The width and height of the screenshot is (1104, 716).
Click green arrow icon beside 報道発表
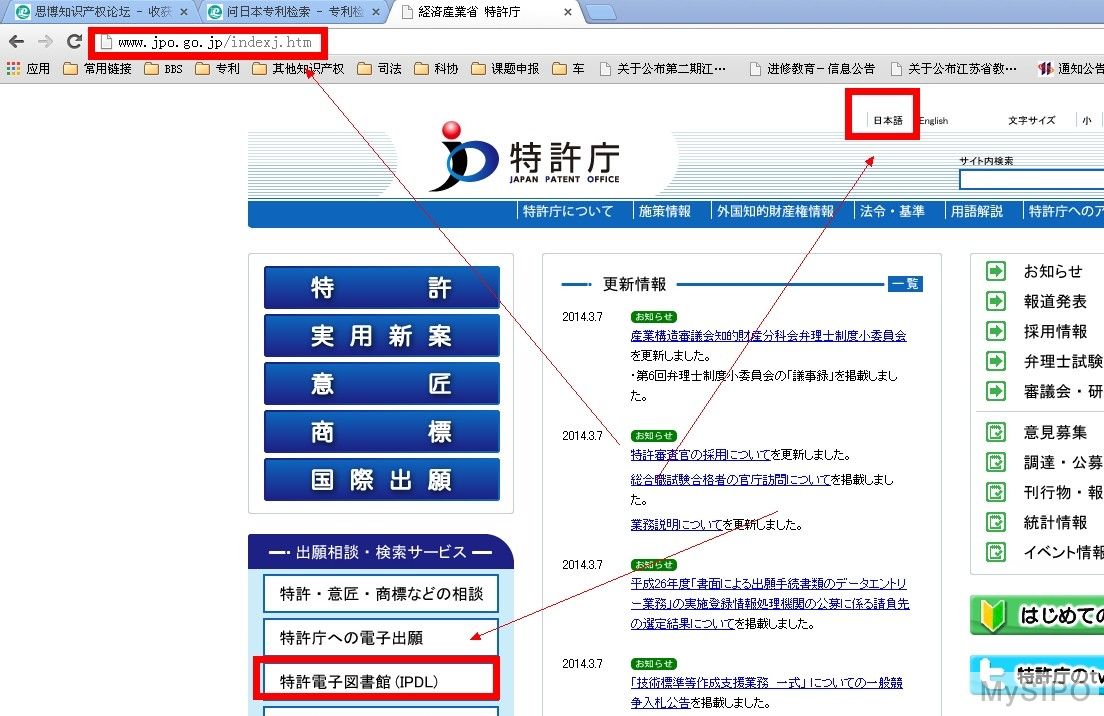996,301
